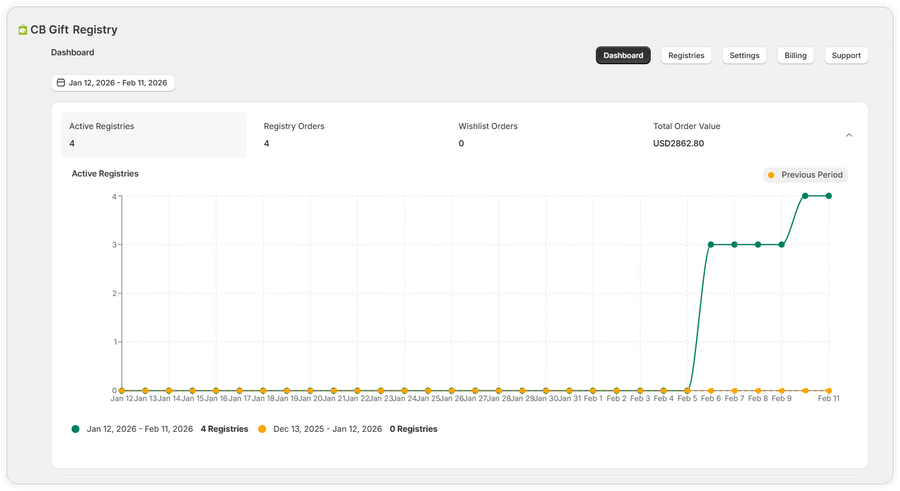The height and width of the screenshot is (491, 900).
Task: Click the "USD2862.80" total value
Action: coord(678,144)
